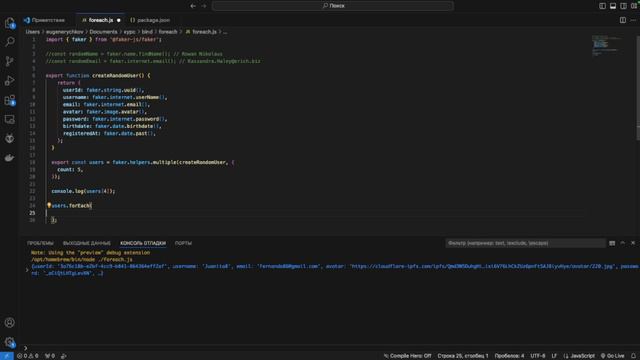The width and height of the screenshot is (640, 360).
Task: Toggle the bottom panel layout icon
Action: pyautogui.click(x=613, y=6)
